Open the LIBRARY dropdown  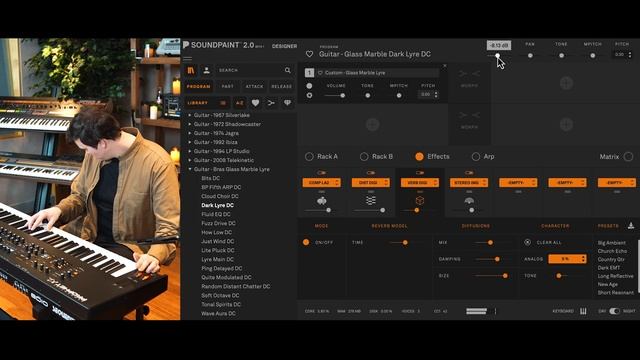click(207, 103)
